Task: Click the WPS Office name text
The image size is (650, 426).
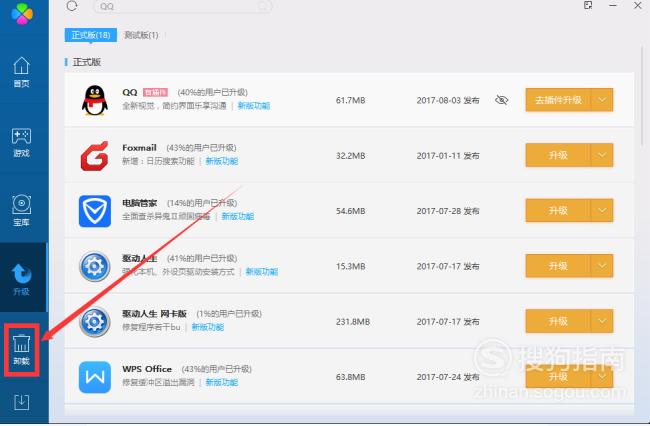Action: (147, 369)
